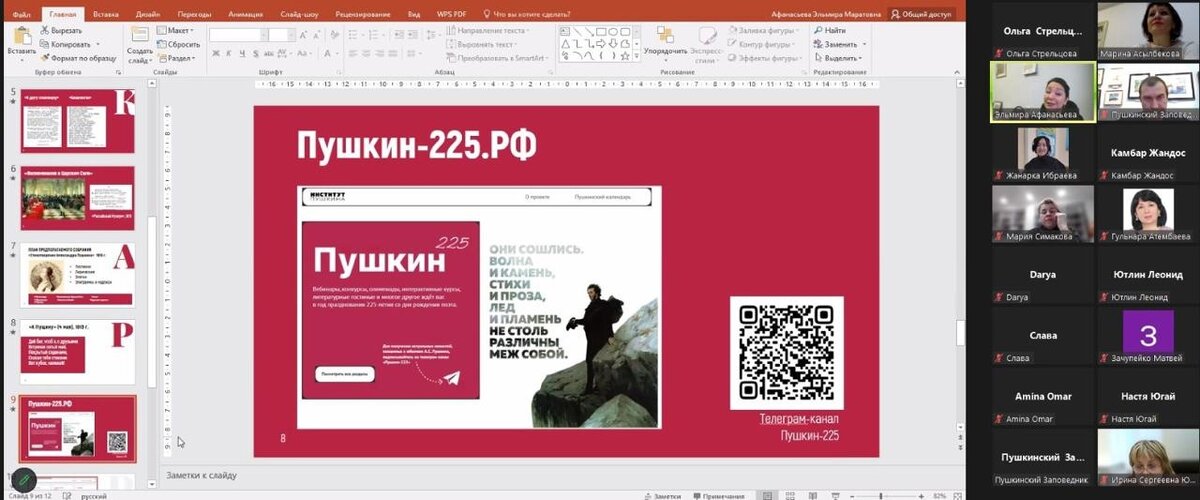Select the star shape in gallery
Screen dimensions: 1200x500
(625, 56)
